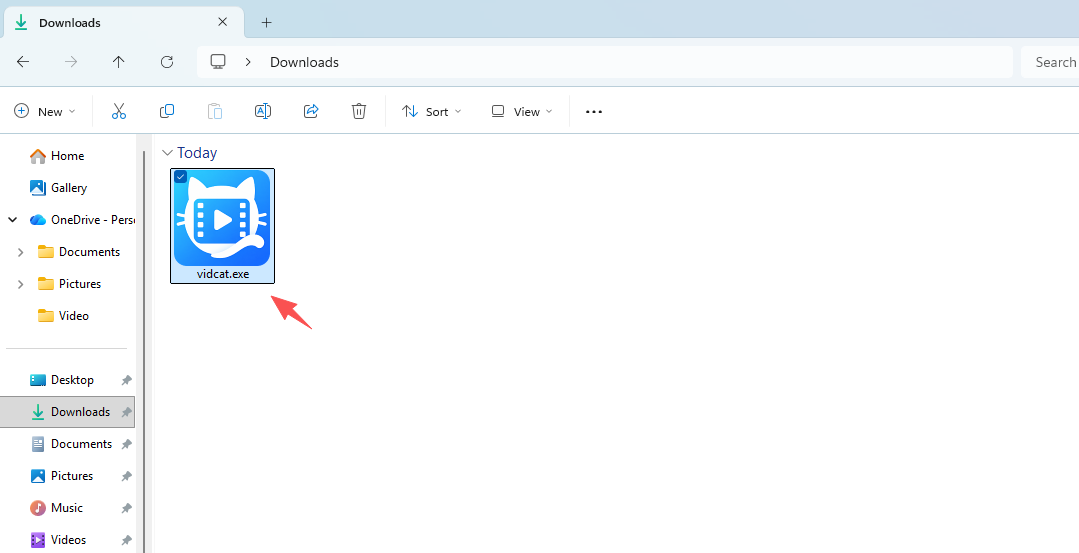Viewport: 1079px width, 553px height.
Task: Expand the OneDrive Documents folder
Action: click(x=21, y=252)
